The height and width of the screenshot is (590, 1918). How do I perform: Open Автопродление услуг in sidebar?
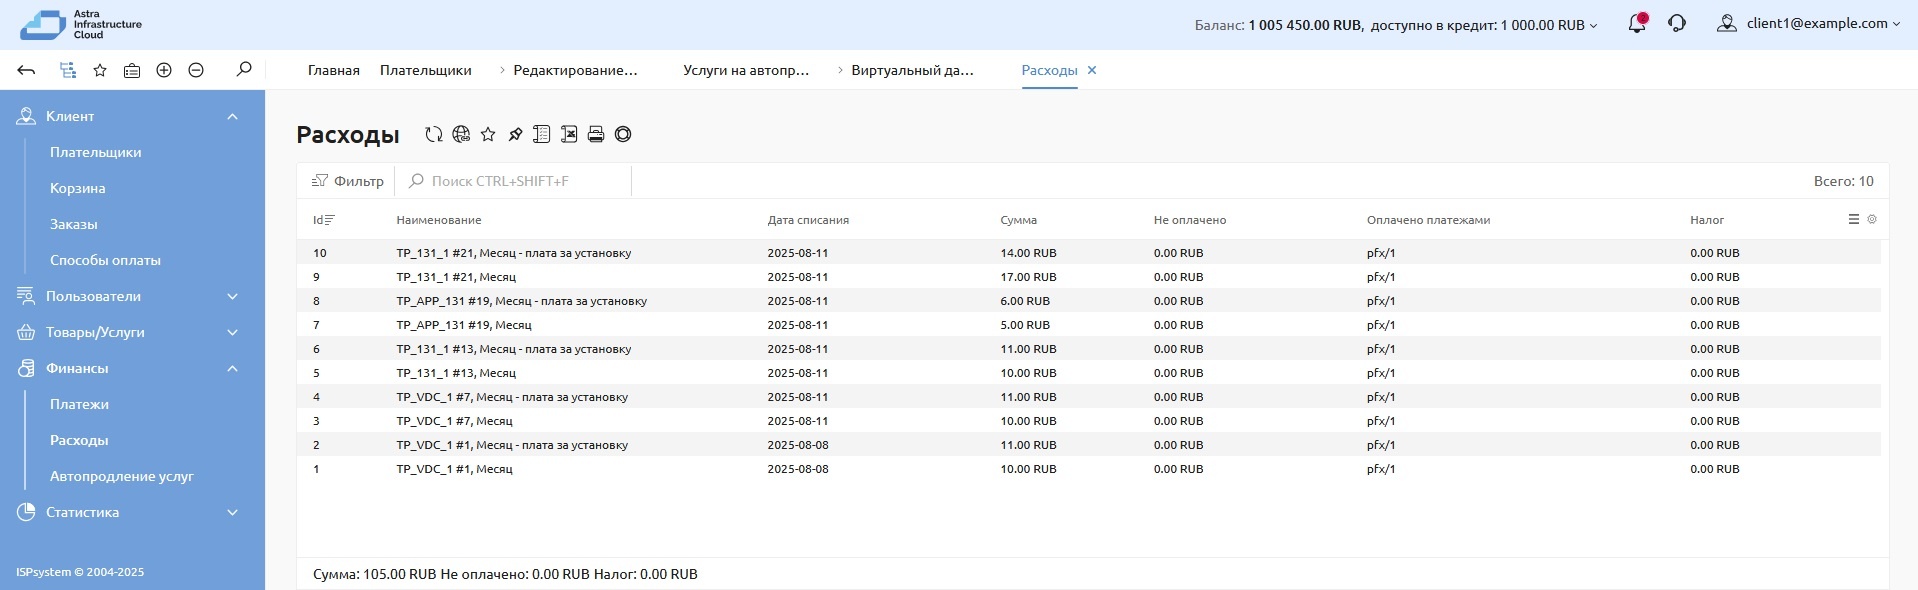(122, 476)
